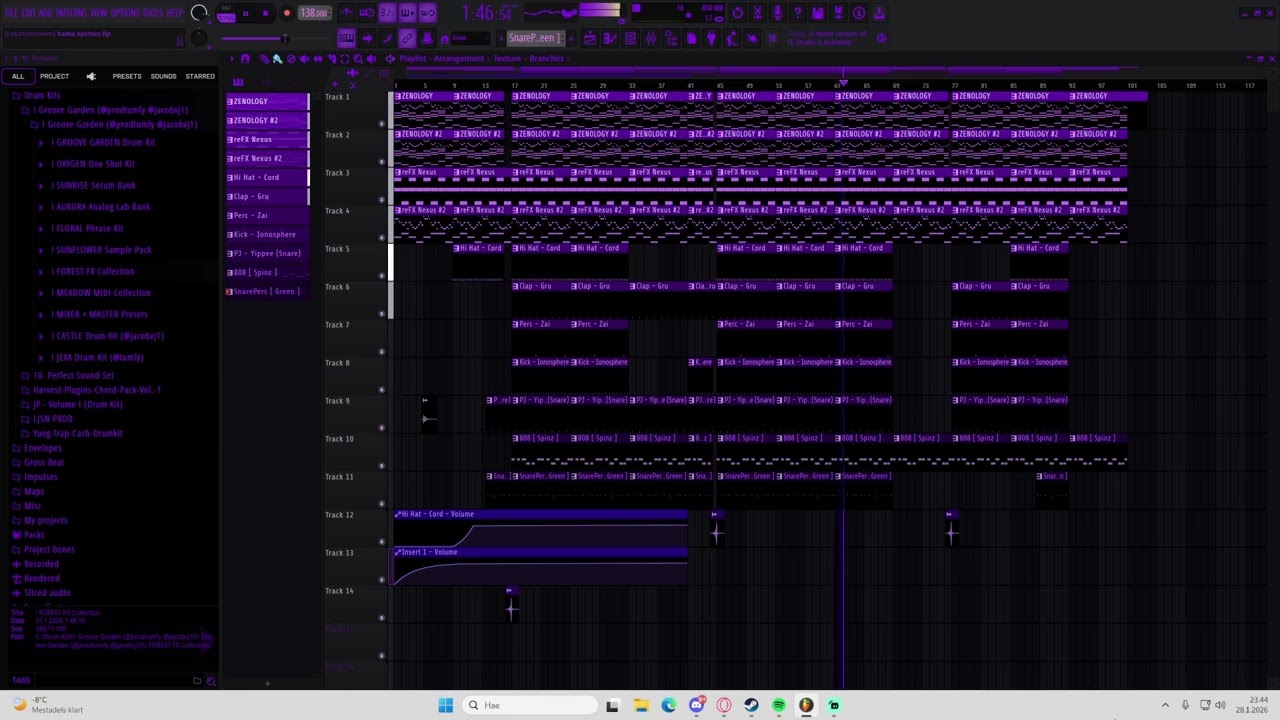1280x720 pixels.
Task: Pause playback with the pause button
Action: pos(245,13)
